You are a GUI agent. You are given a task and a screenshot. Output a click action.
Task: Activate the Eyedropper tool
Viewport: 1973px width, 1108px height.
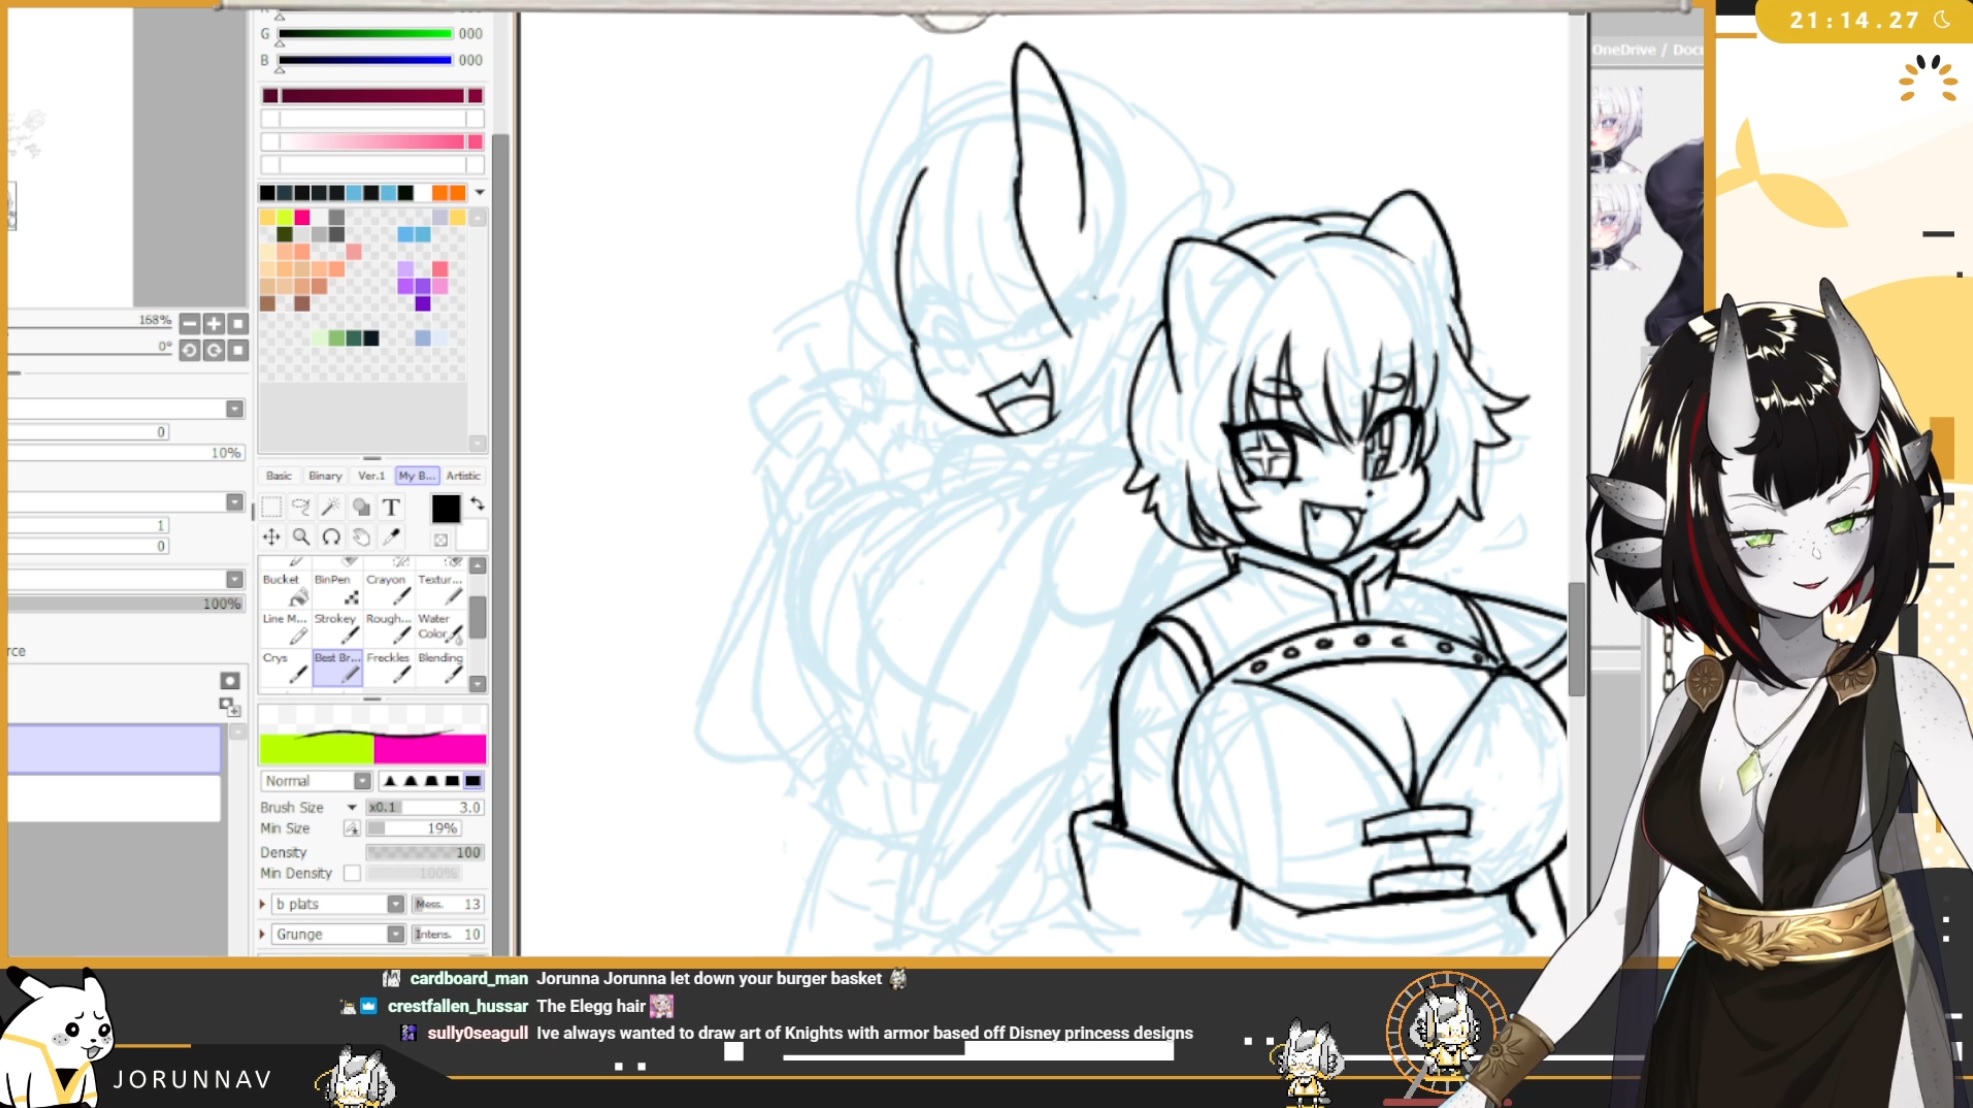click(391, 537)
